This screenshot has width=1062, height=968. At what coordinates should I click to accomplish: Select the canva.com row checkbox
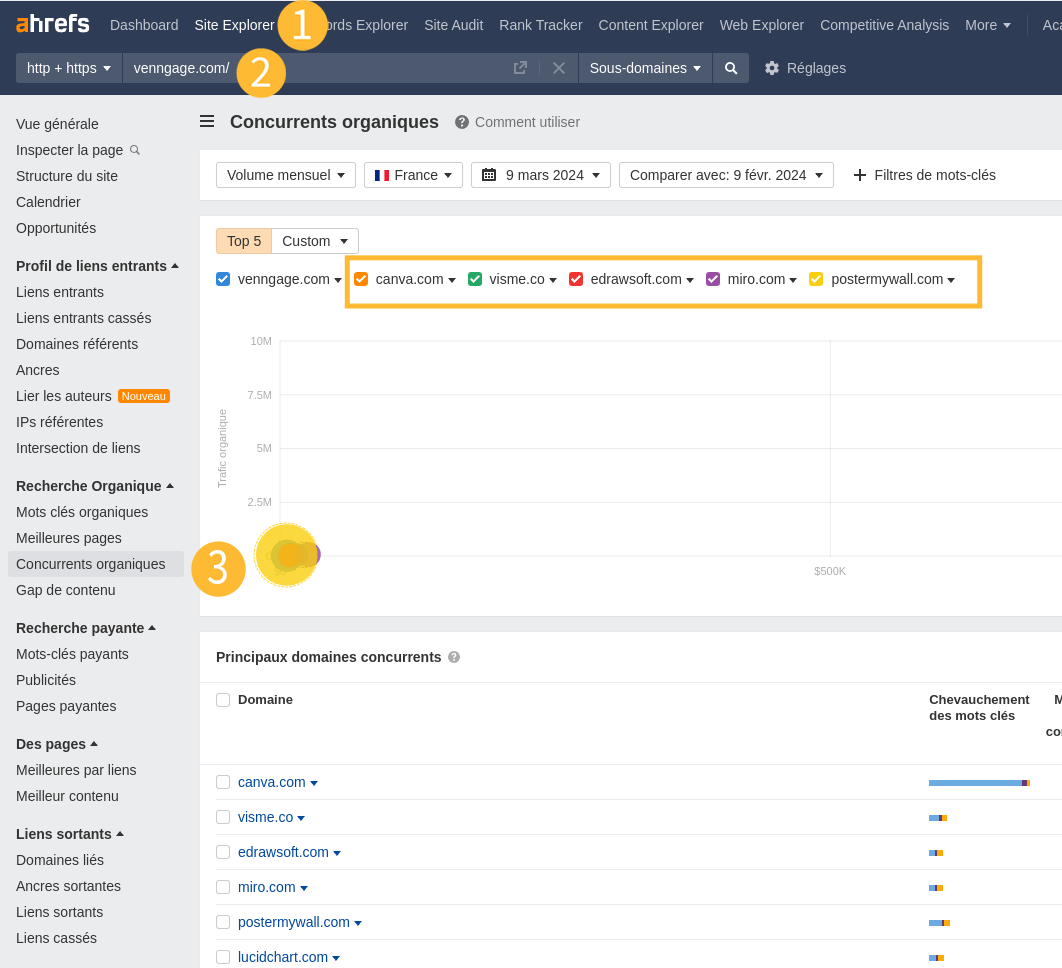[x=223, y=782]
